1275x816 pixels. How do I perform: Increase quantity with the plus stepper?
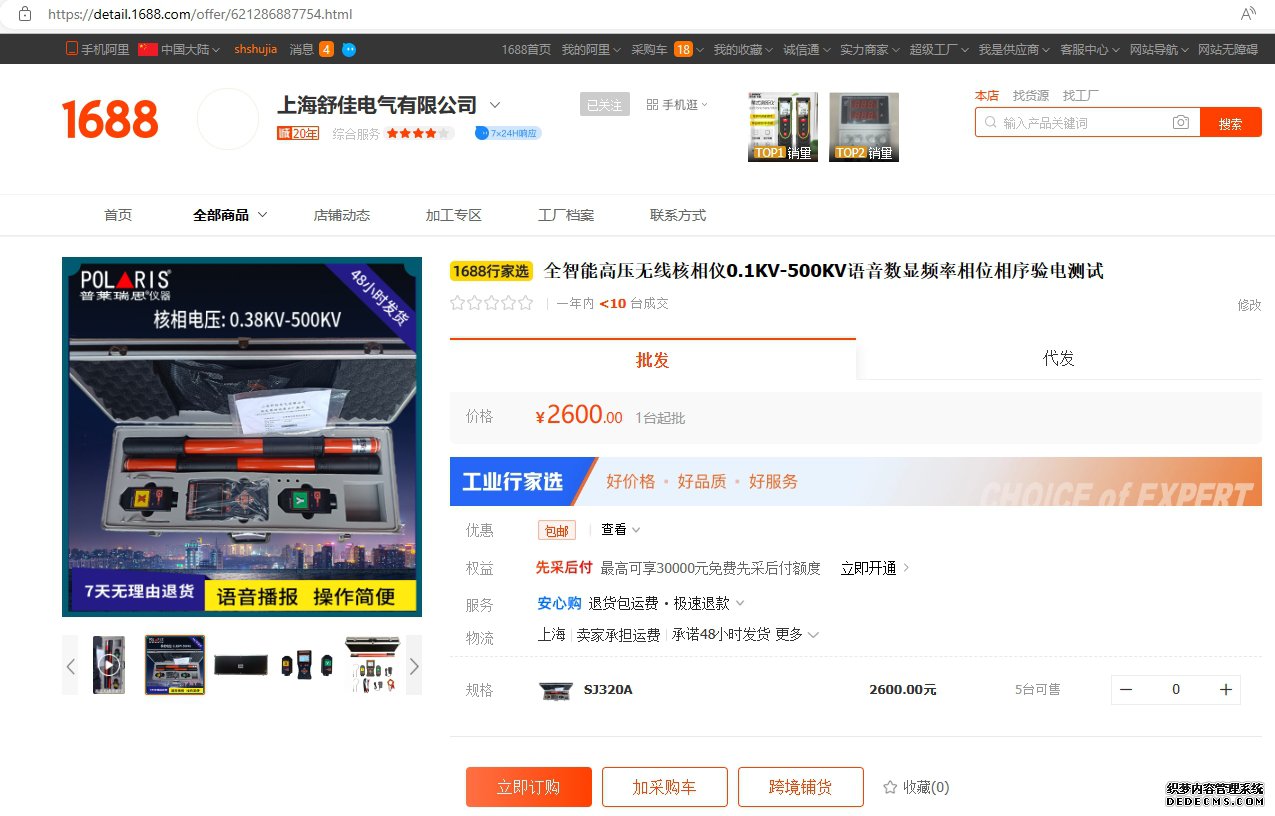coord(1224,689)
